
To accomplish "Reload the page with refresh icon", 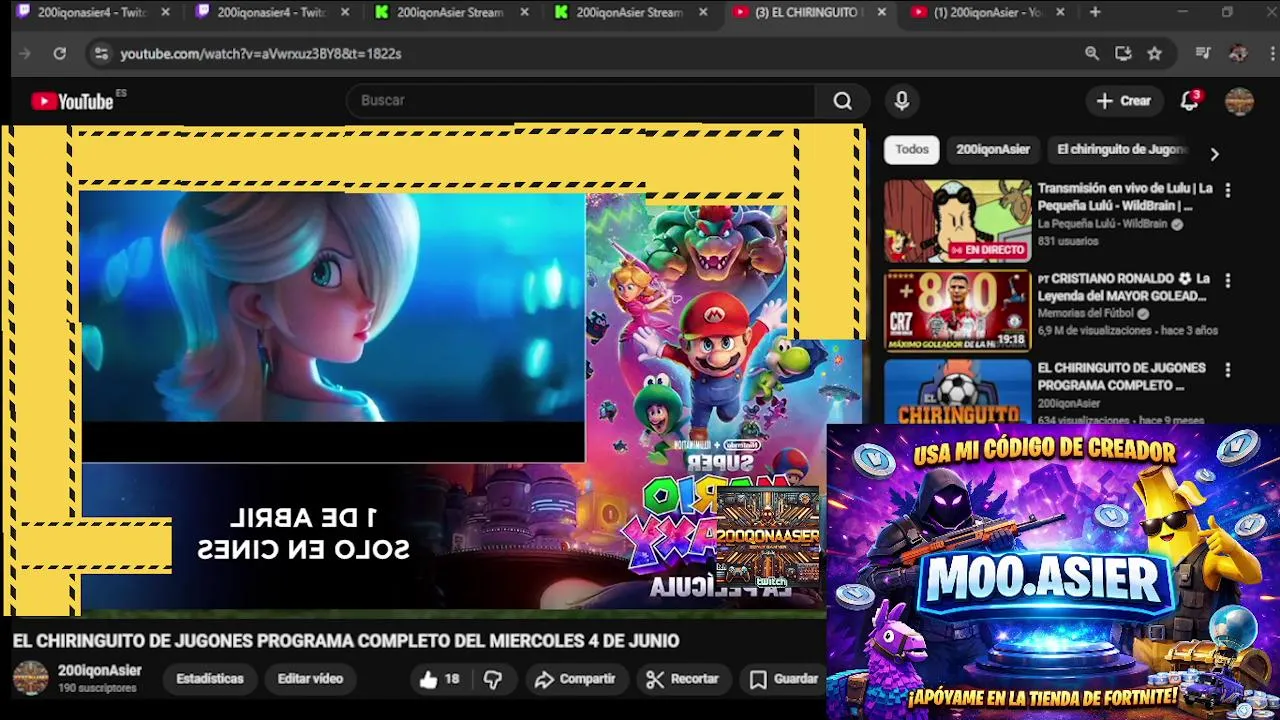I will click(x=59, y=54).
